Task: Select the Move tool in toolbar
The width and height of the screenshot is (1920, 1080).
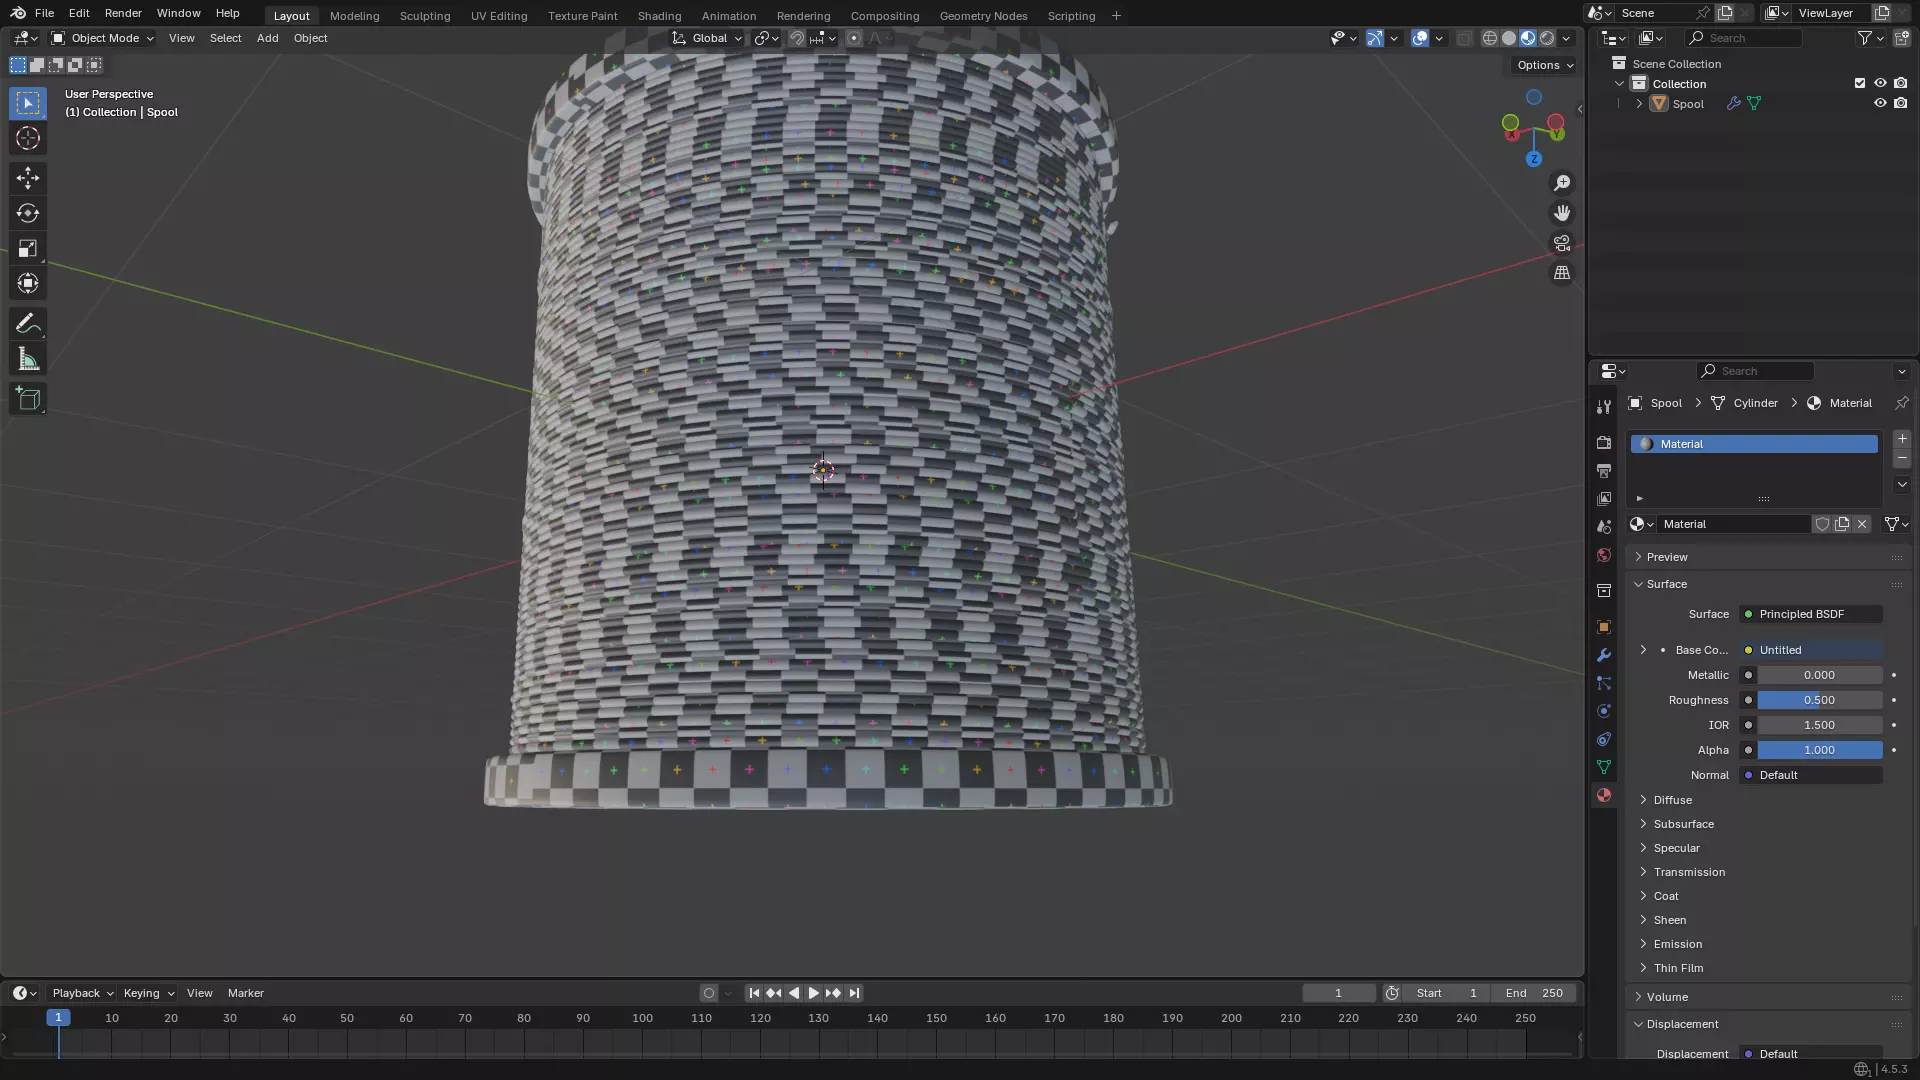Action: coord(28,178)
